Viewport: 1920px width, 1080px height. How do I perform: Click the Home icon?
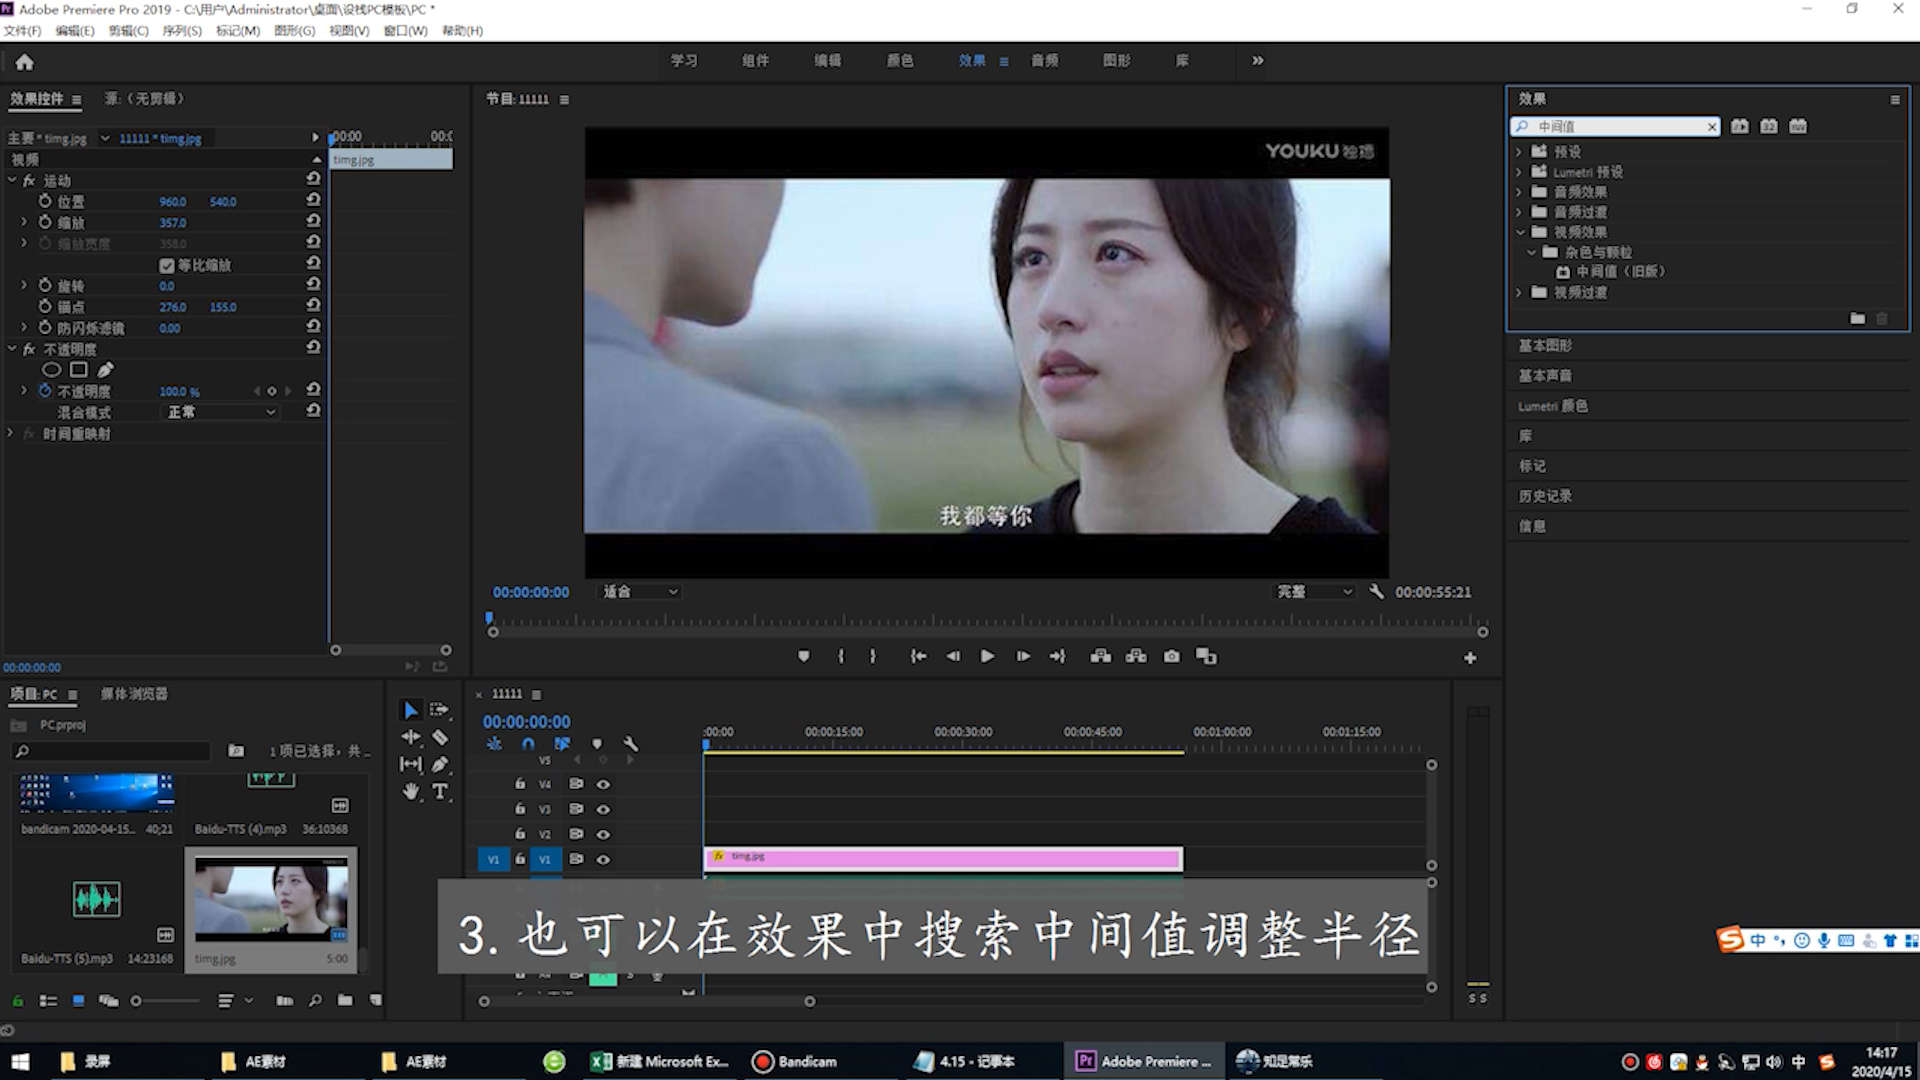25,62
